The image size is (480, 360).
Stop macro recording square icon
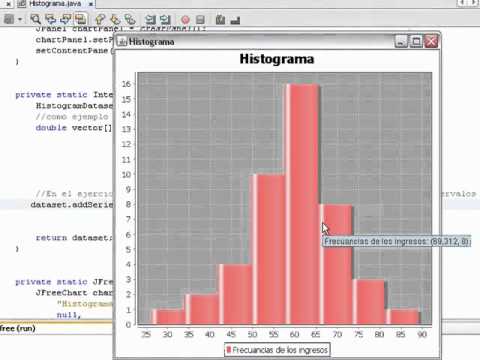click(200, 20)
